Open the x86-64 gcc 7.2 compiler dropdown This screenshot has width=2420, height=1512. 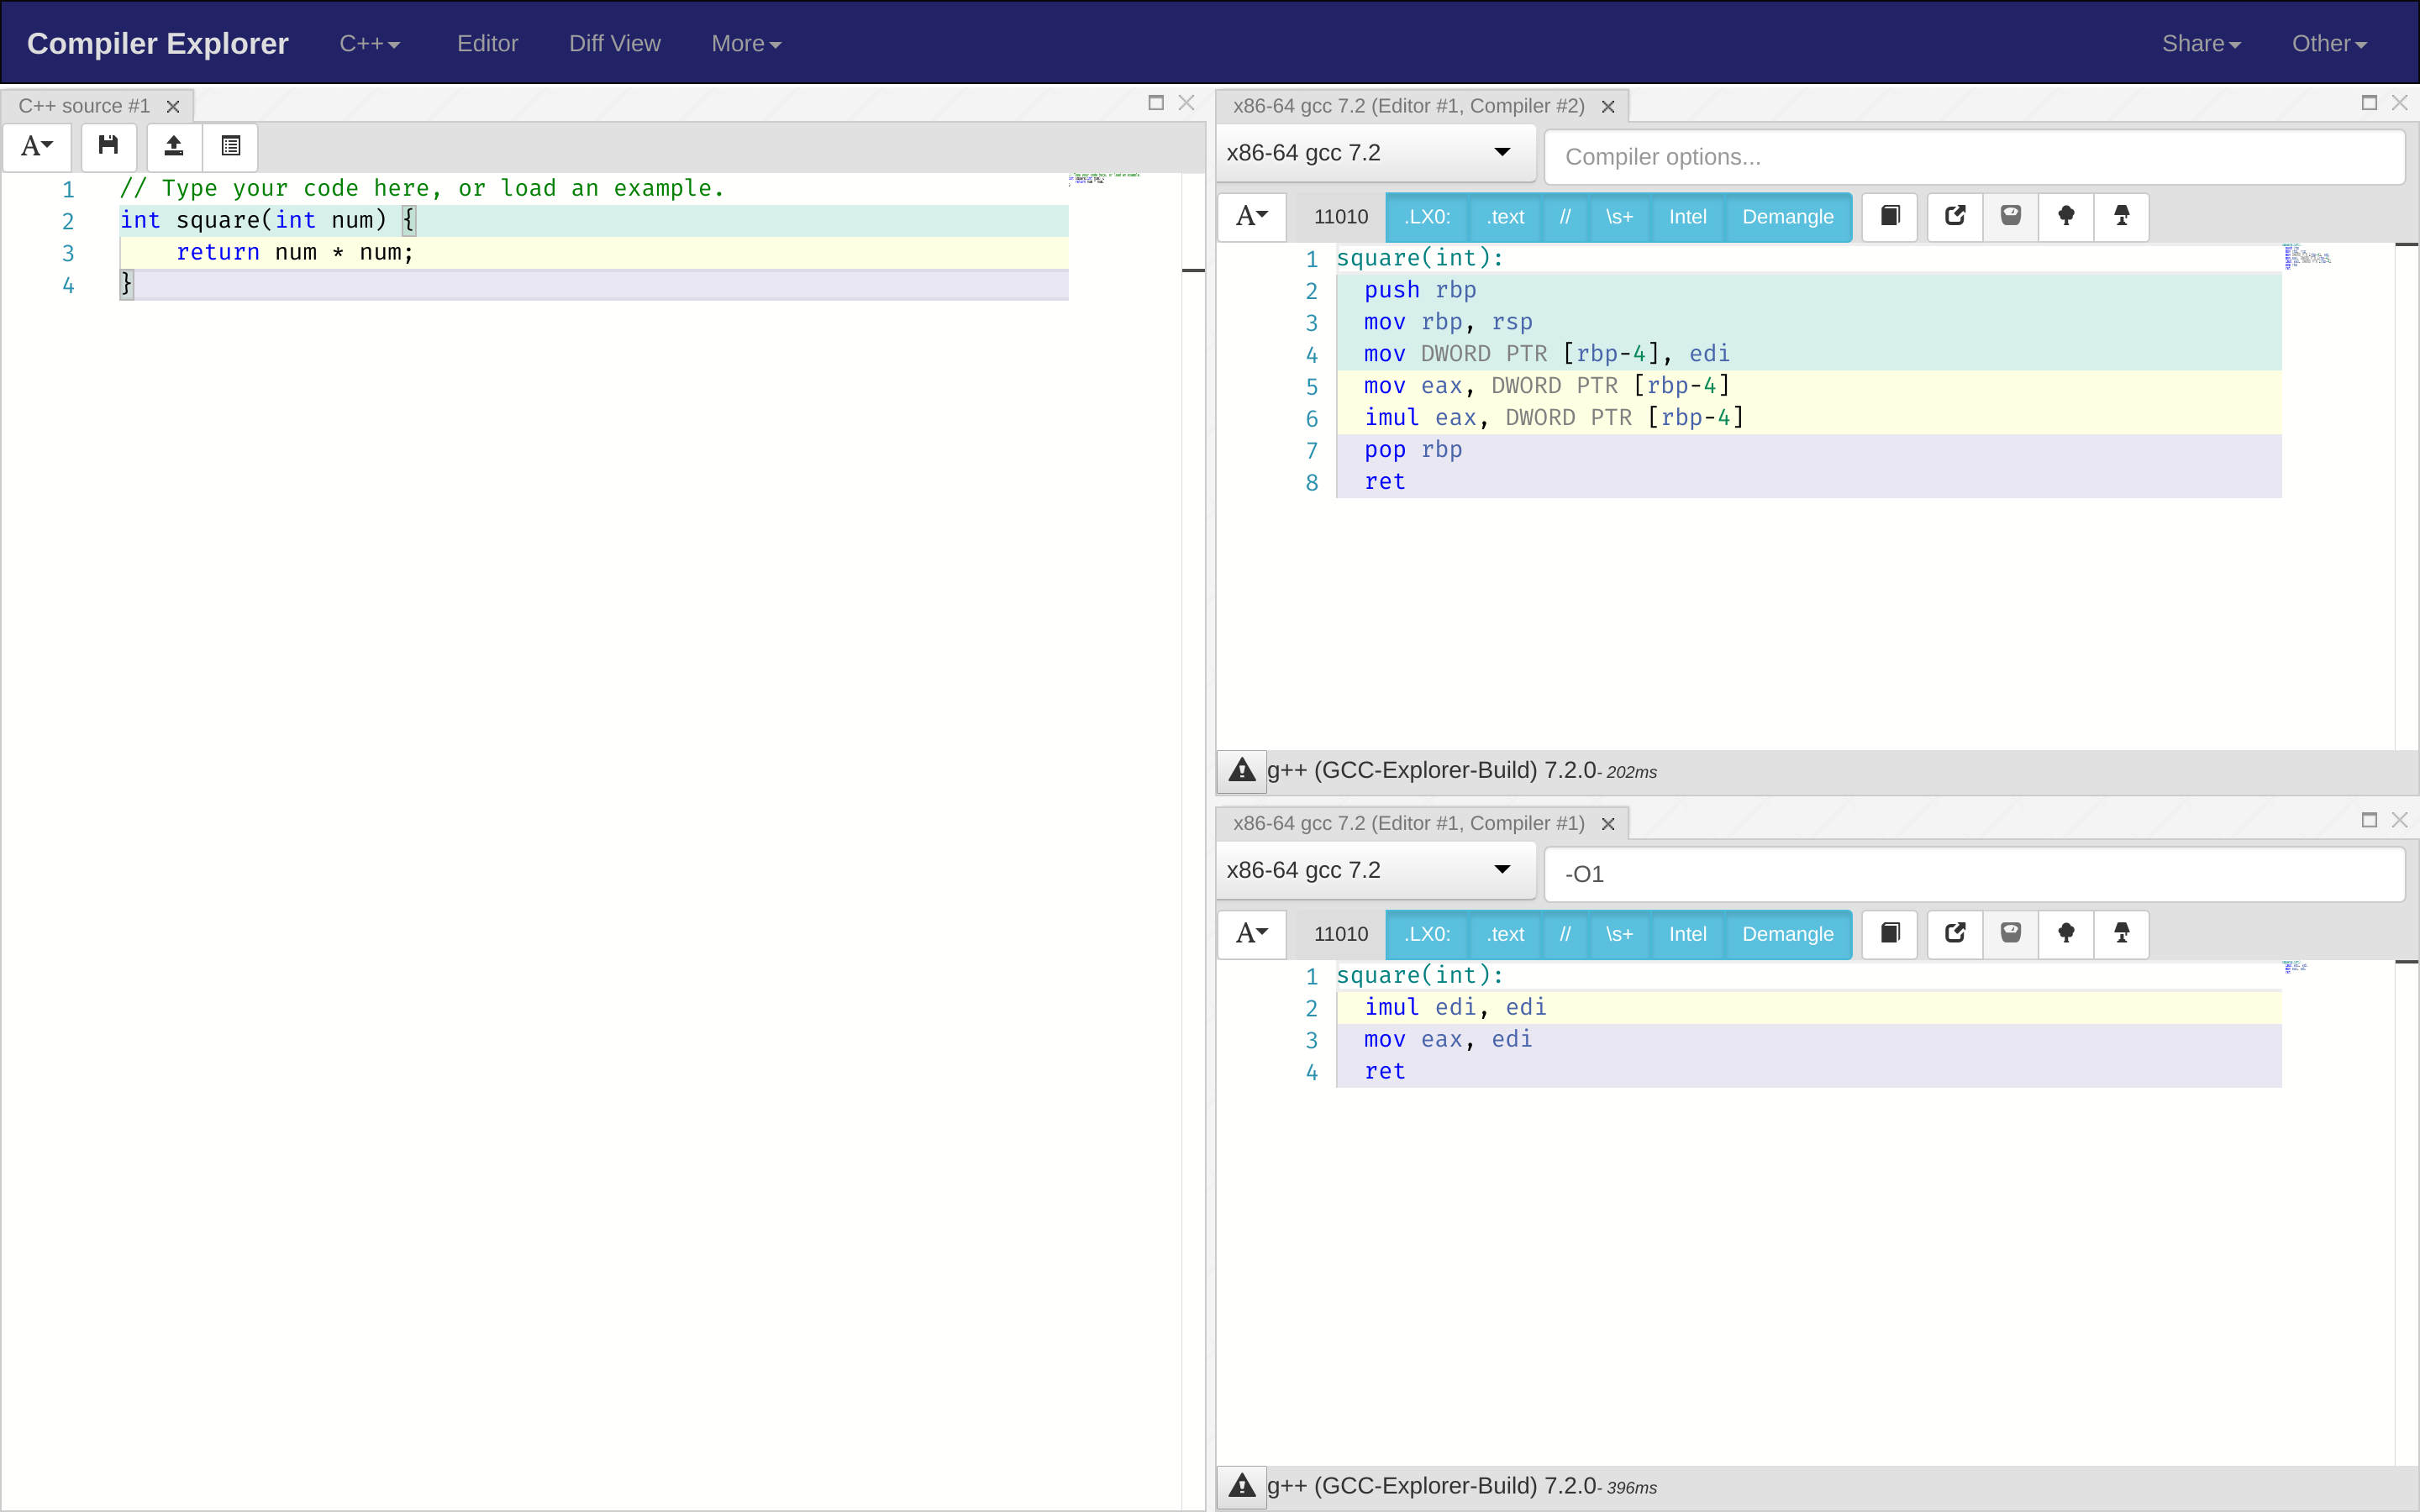[x=1373, y=153]
